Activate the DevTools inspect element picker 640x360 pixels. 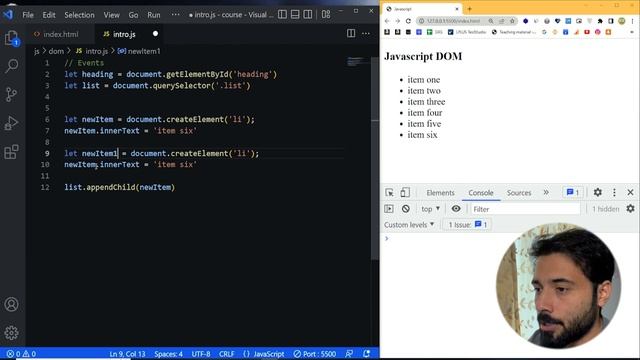pyautogui.click(x=389, y=193)
